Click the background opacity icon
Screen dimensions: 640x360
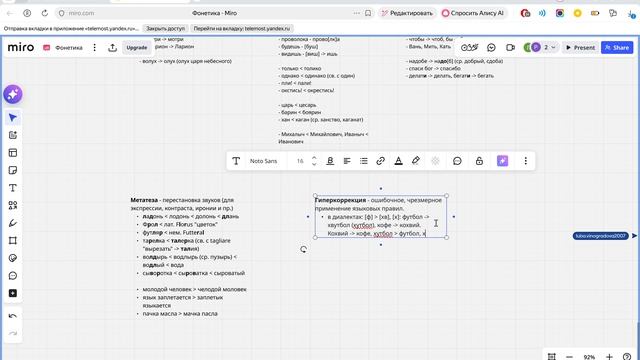[435, 161]
